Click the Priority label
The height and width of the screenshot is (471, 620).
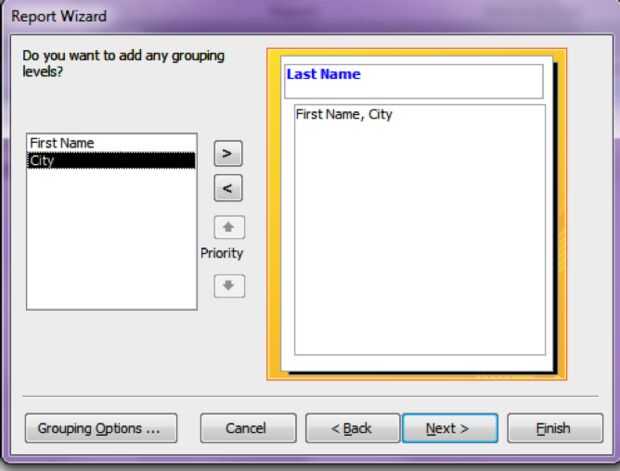pyautogui.click(x=221, y=253)
